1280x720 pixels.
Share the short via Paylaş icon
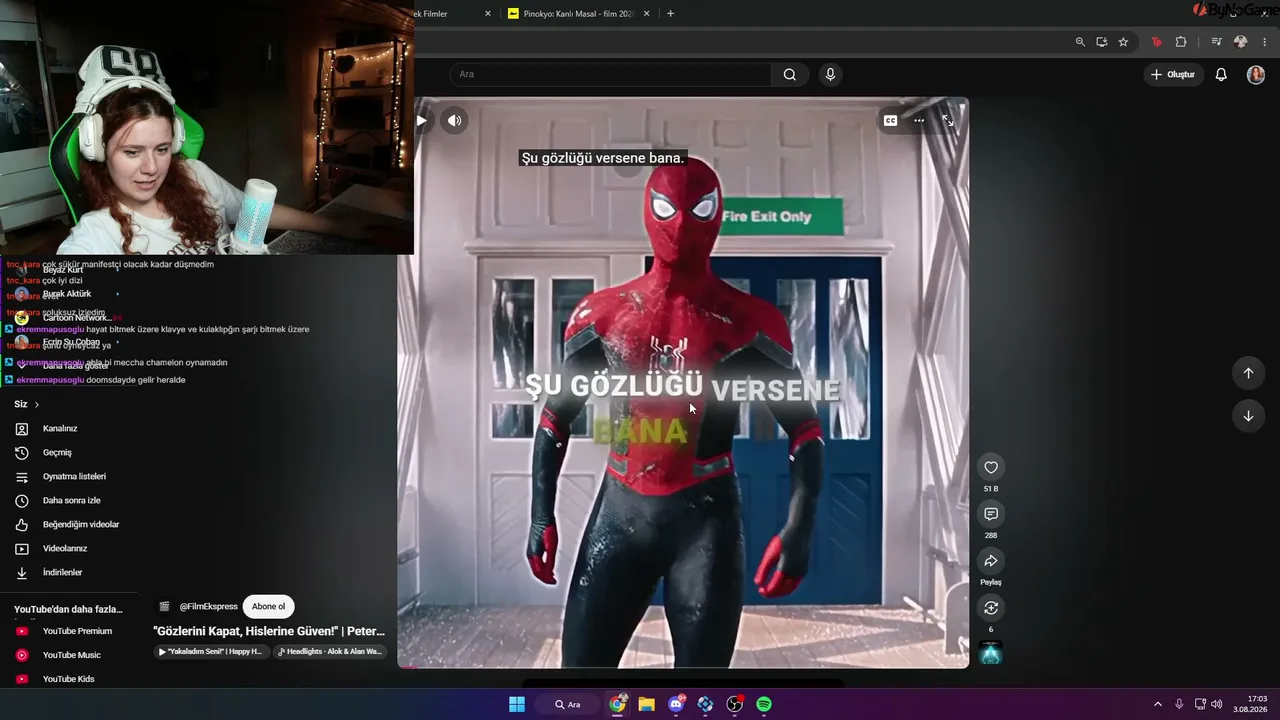point(991,561)
